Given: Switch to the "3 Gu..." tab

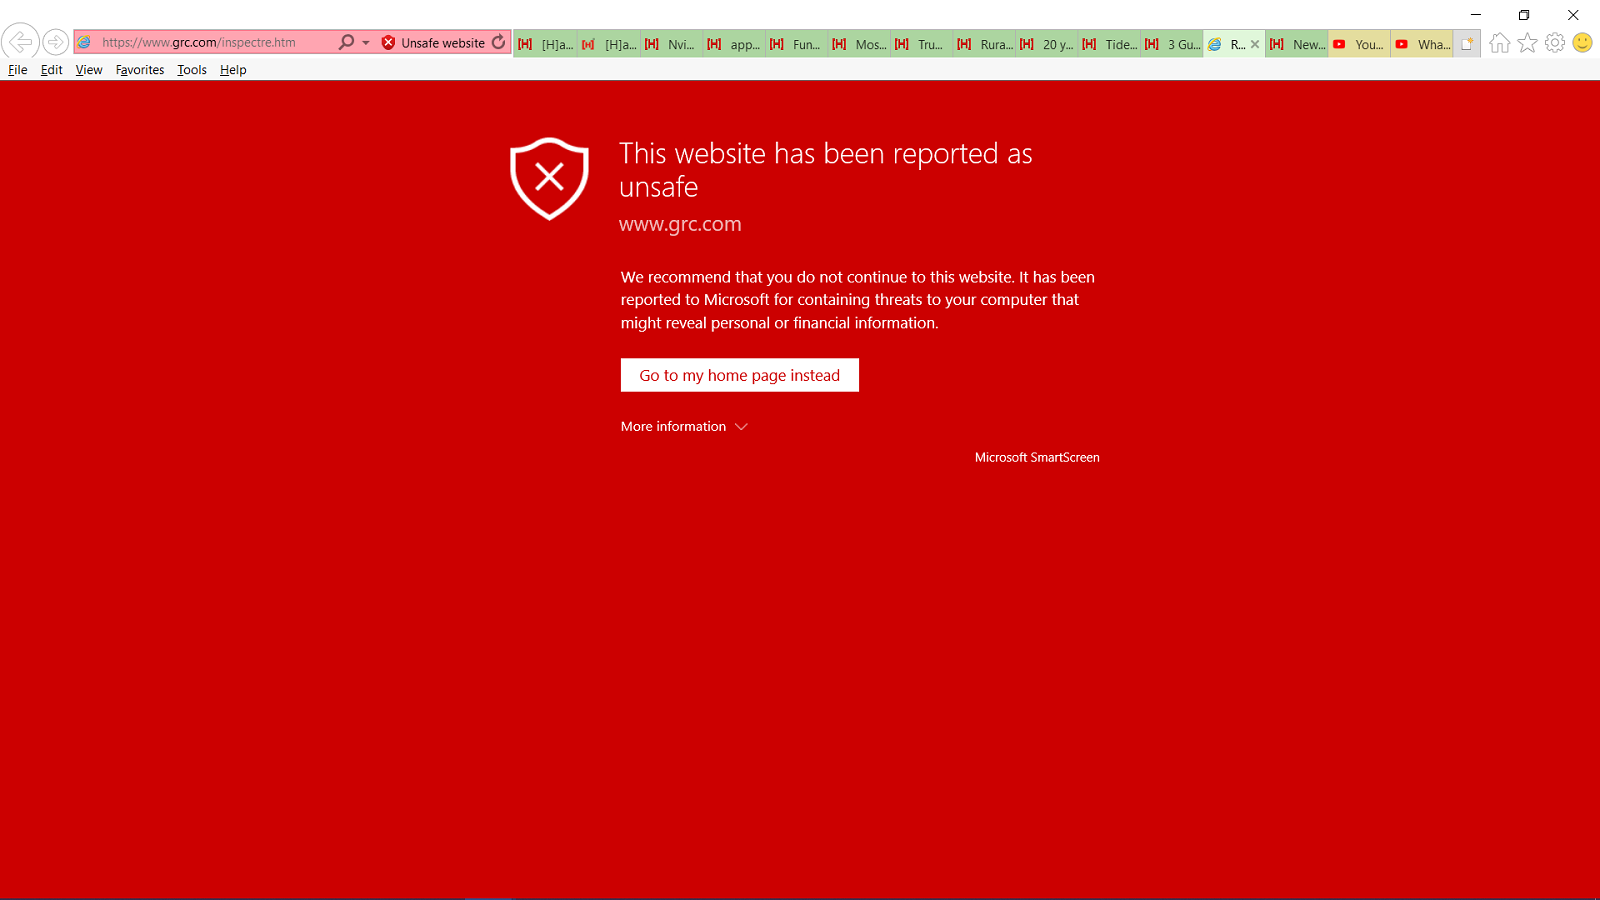Looking at the screenshot, I should pos(1171,44).
